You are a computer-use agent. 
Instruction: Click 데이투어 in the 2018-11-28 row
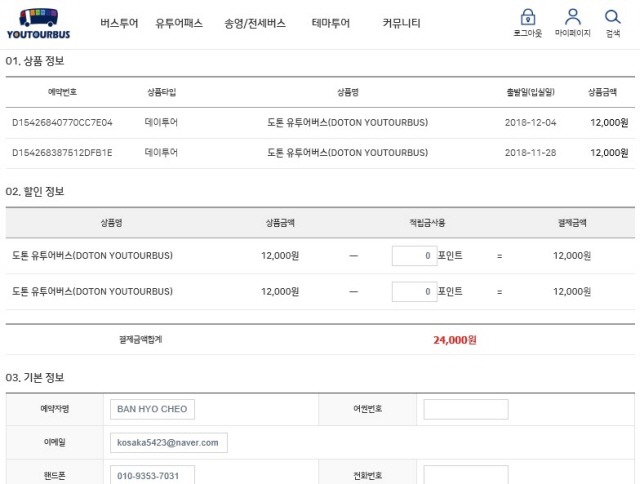tap(161, 153)
